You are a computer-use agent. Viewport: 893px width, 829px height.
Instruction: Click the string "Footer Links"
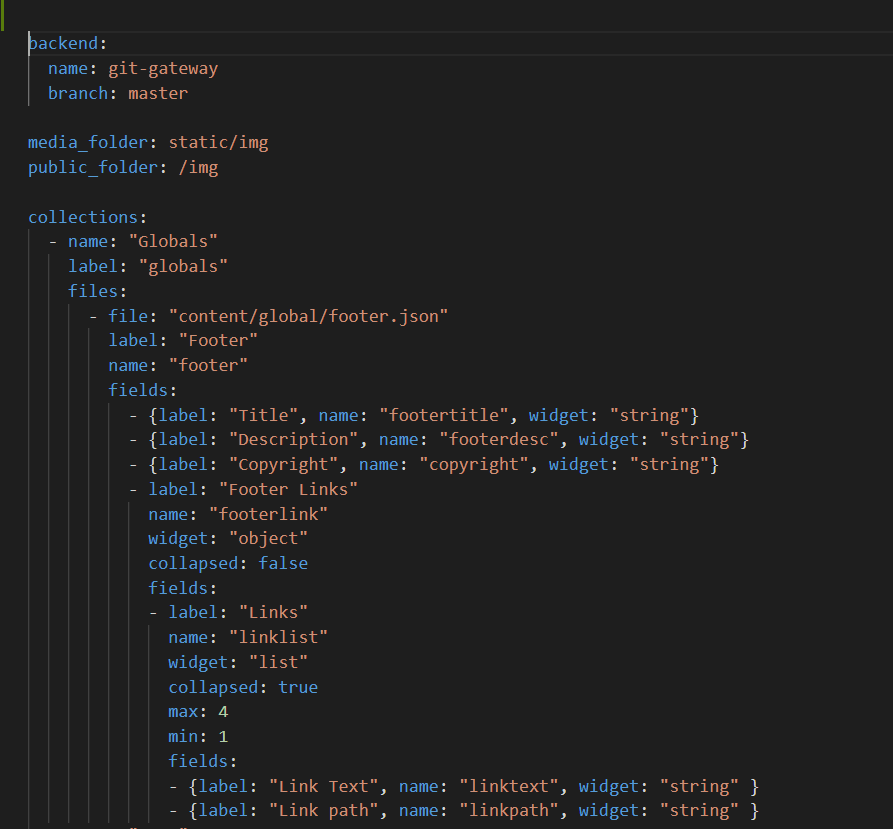[x=288, y=489]
